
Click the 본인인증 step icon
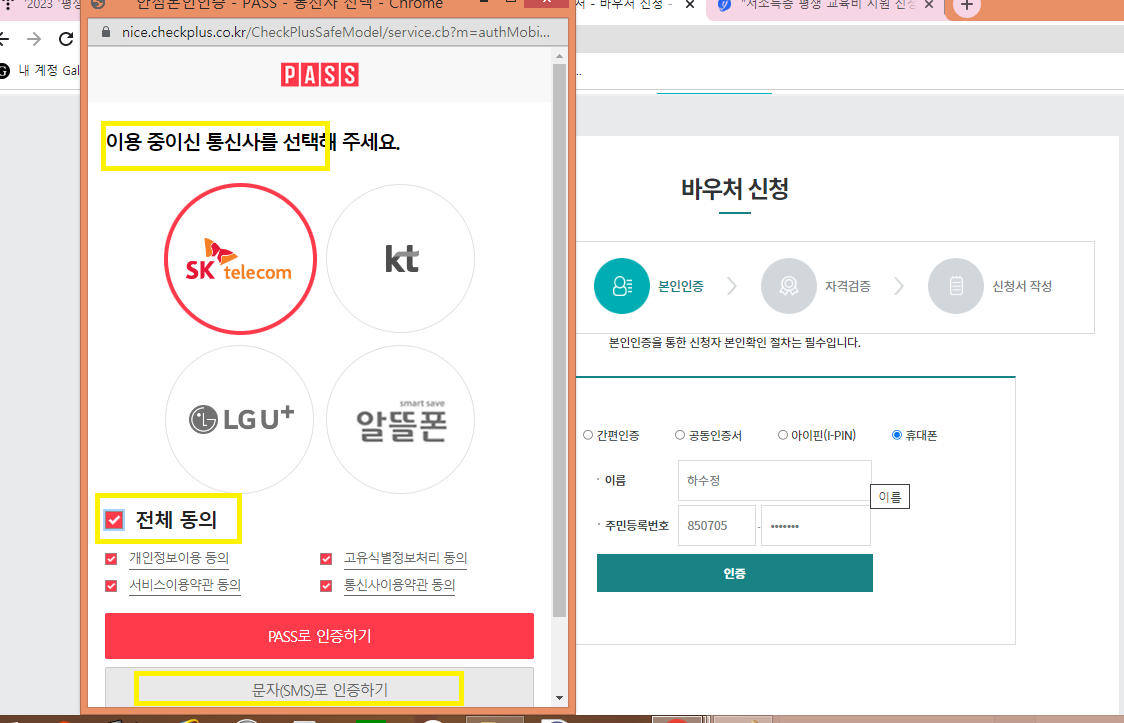pyautogui.click(x=621, y=286)
